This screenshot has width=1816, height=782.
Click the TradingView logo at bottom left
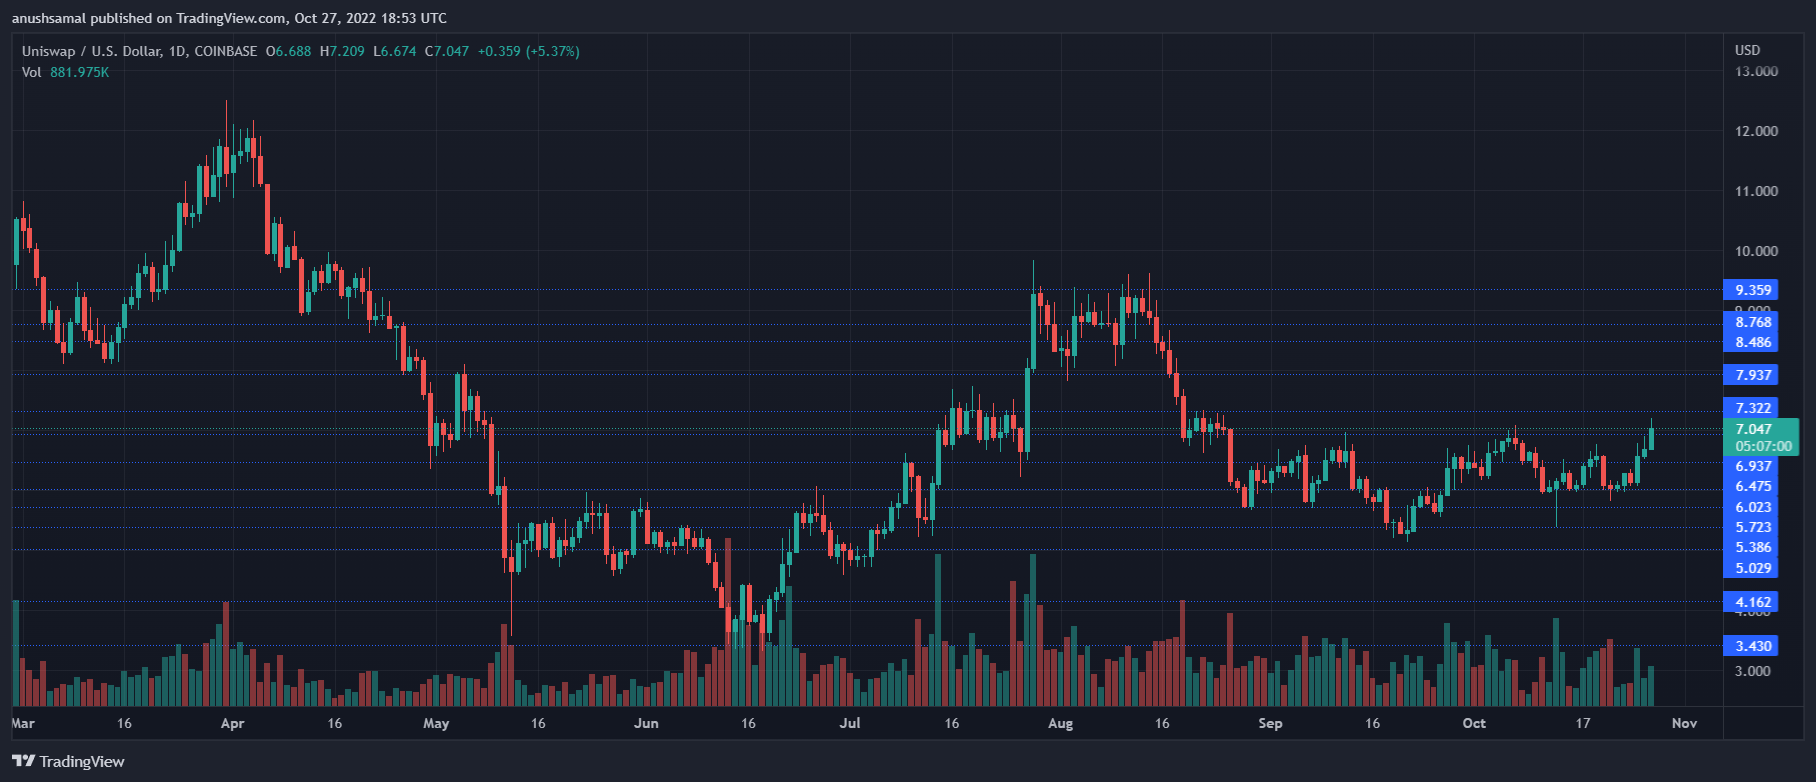68,761
